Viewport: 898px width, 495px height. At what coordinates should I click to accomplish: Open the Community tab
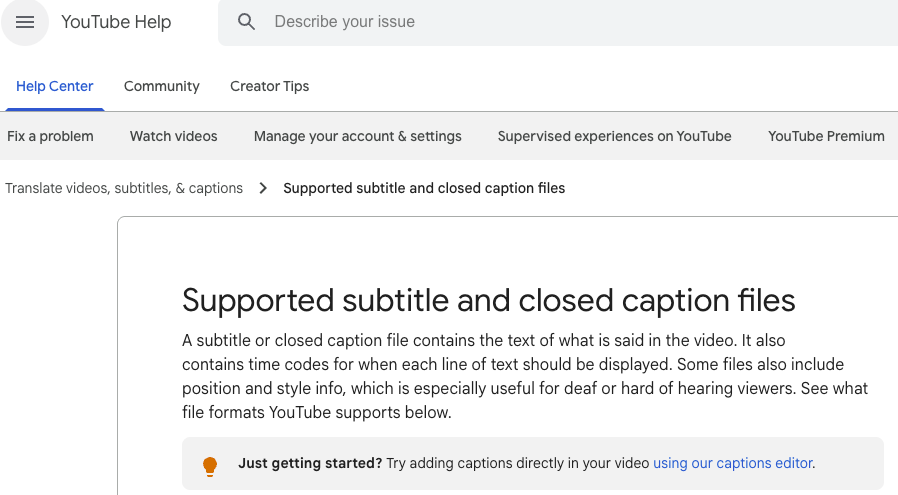click(162, 86)
